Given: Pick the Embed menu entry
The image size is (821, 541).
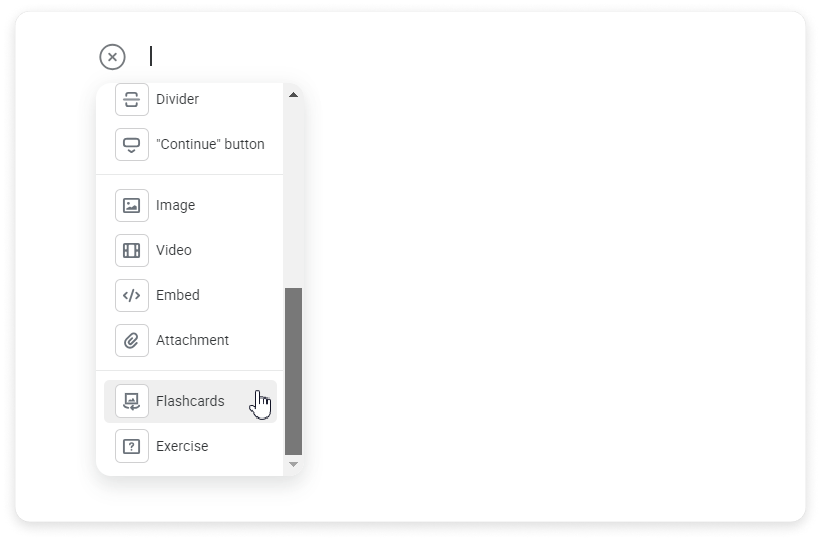Looking at the screenshot, I should click(x=178, y=296).
